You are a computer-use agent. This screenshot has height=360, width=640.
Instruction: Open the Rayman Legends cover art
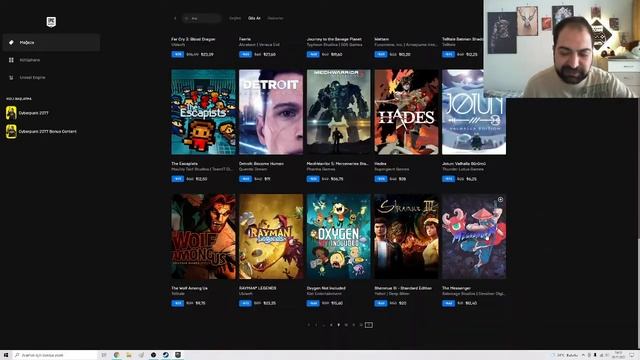pos(271,236)
